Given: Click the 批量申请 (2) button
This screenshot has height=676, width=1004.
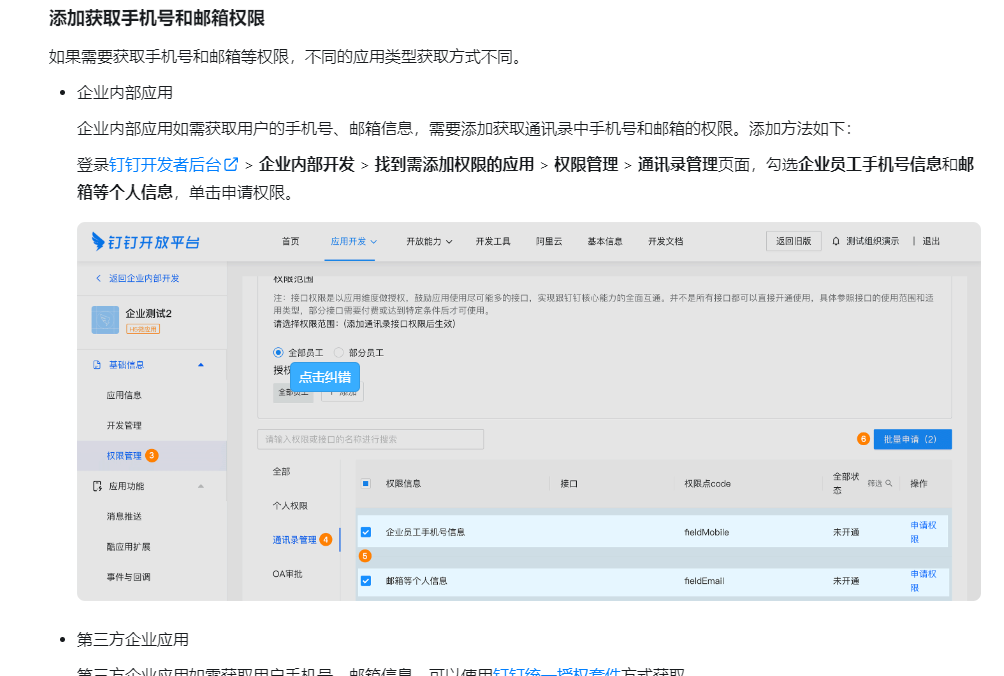Looking at the screenshot, I should coord(912,439).
